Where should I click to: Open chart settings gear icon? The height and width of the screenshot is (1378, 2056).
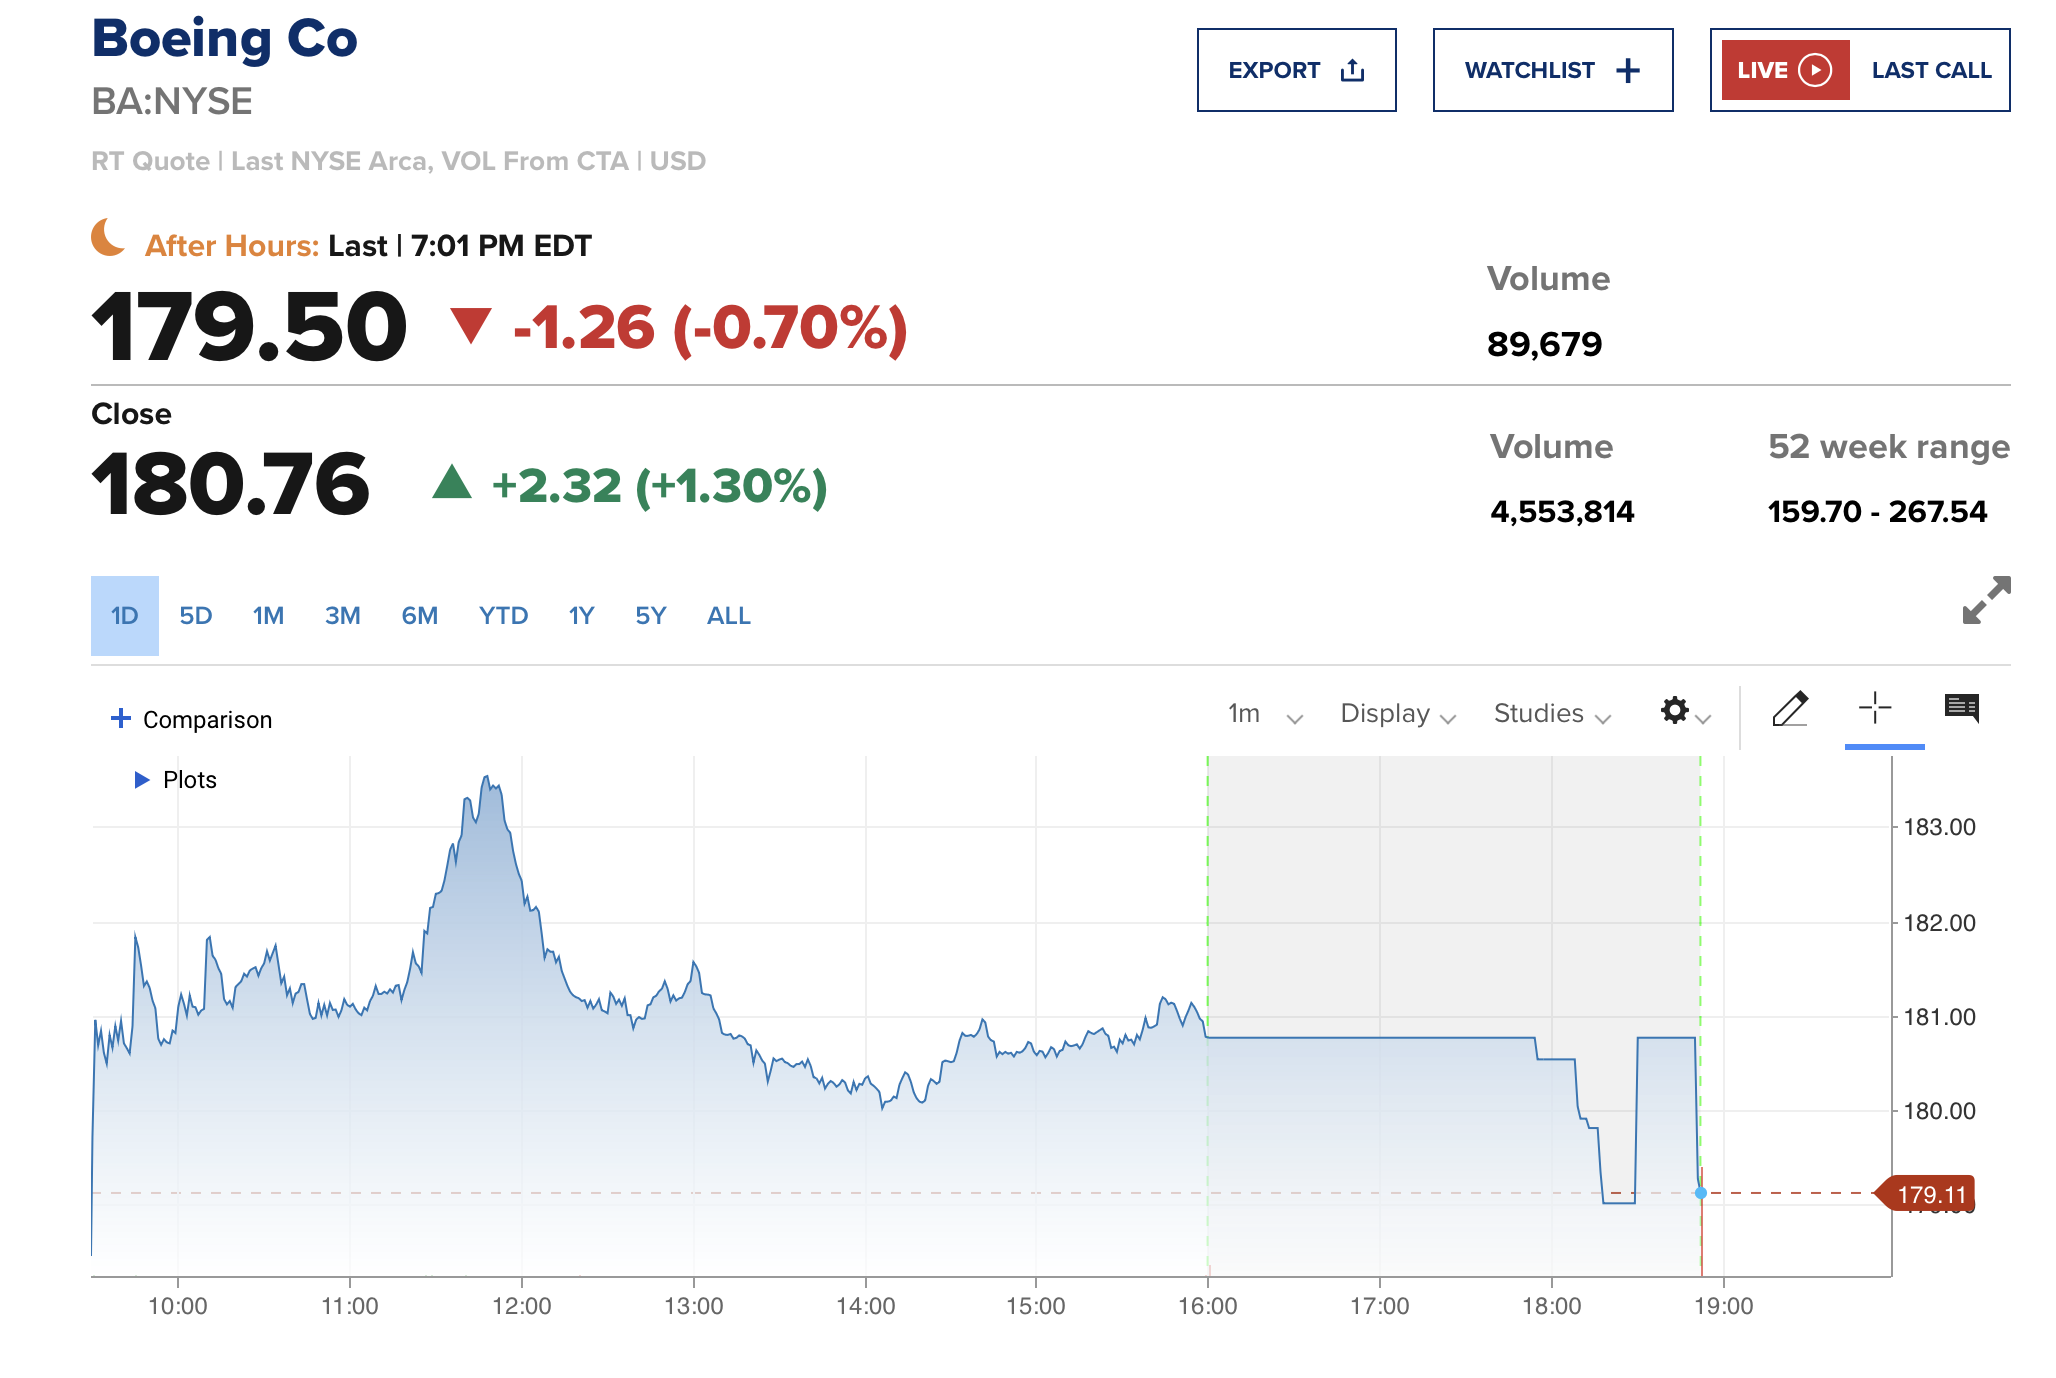[x=1676, y=710]
